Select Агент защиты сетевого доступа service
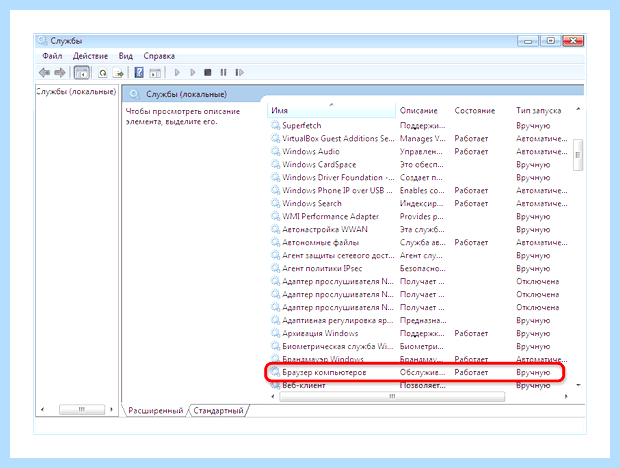620x468 pixels. pyautogui.click(x=419, y=256)
